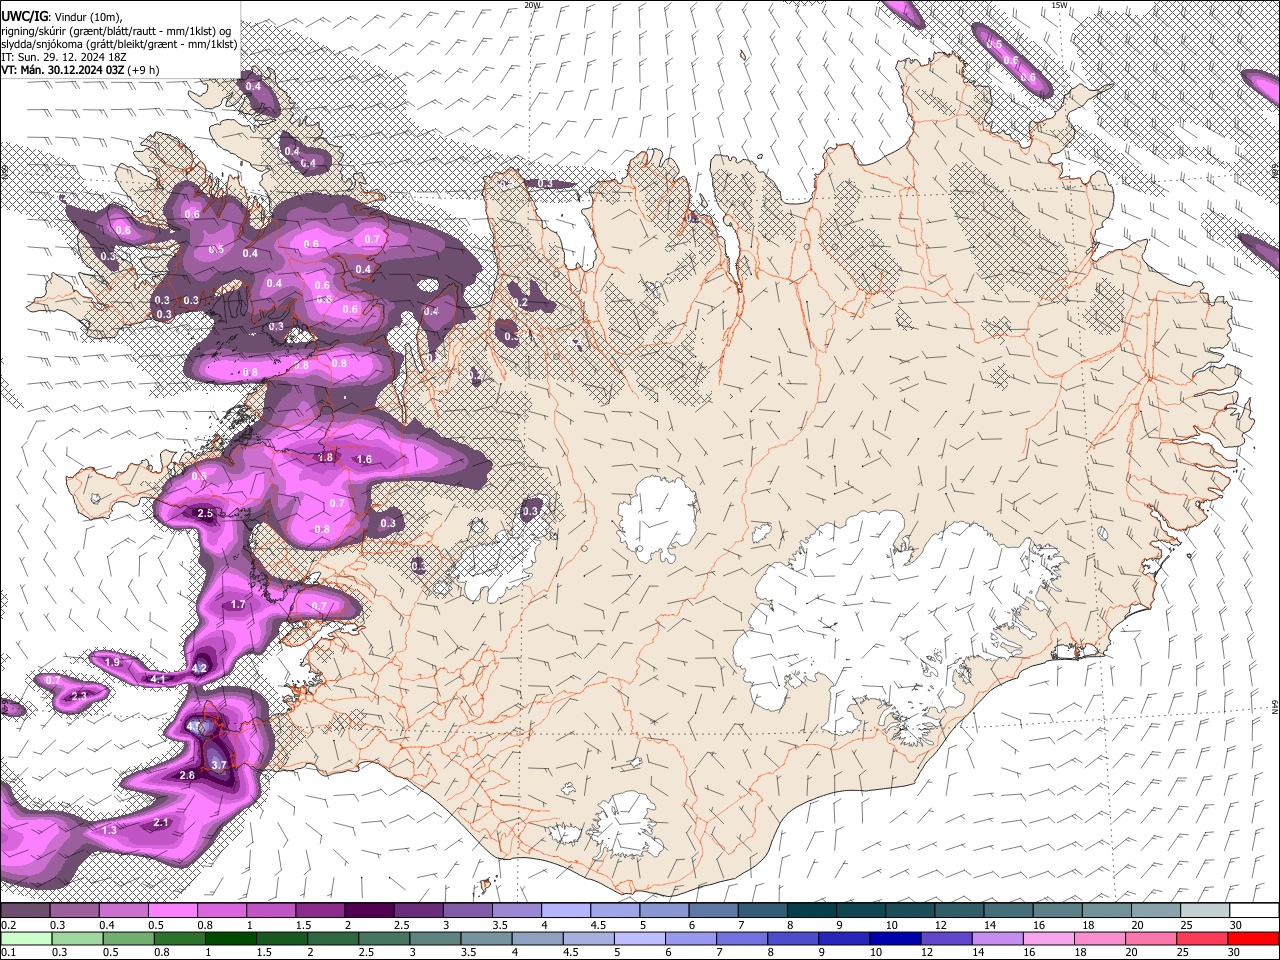Click the '0.1' label on the rain scale
The height and width of the screenshot is (960, 1280).
[7, 952]
